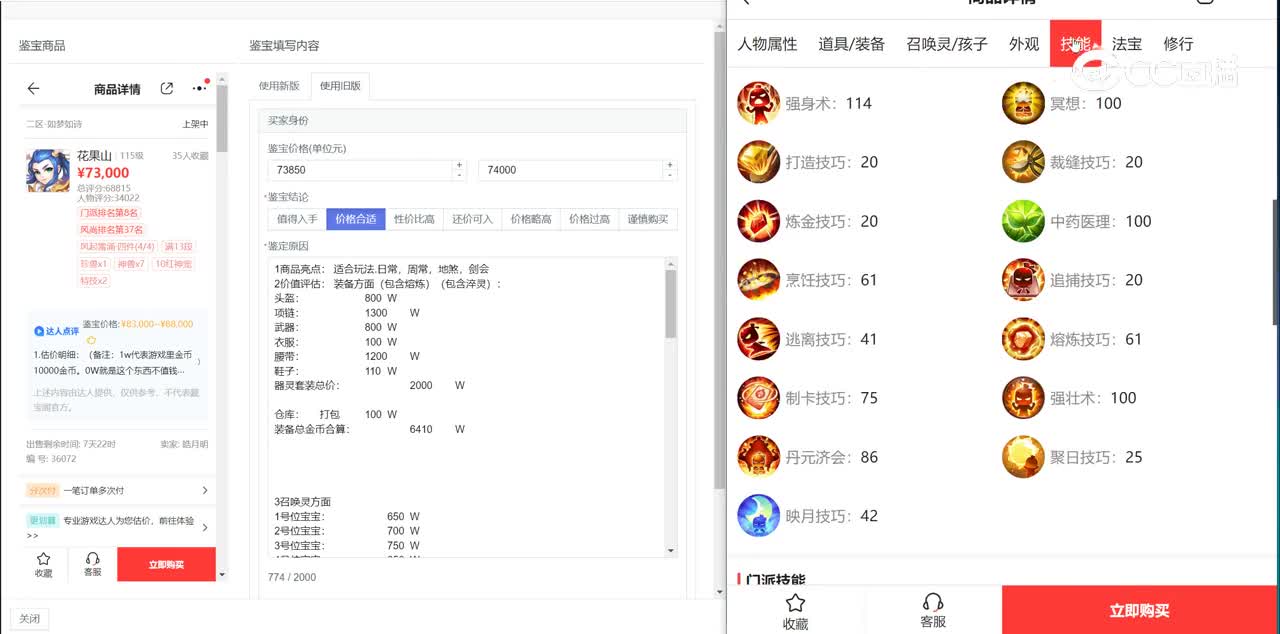Viewport: 1280px width, 634px height.
Task: Open the 修行 tab
Action: click(1178, 44)
